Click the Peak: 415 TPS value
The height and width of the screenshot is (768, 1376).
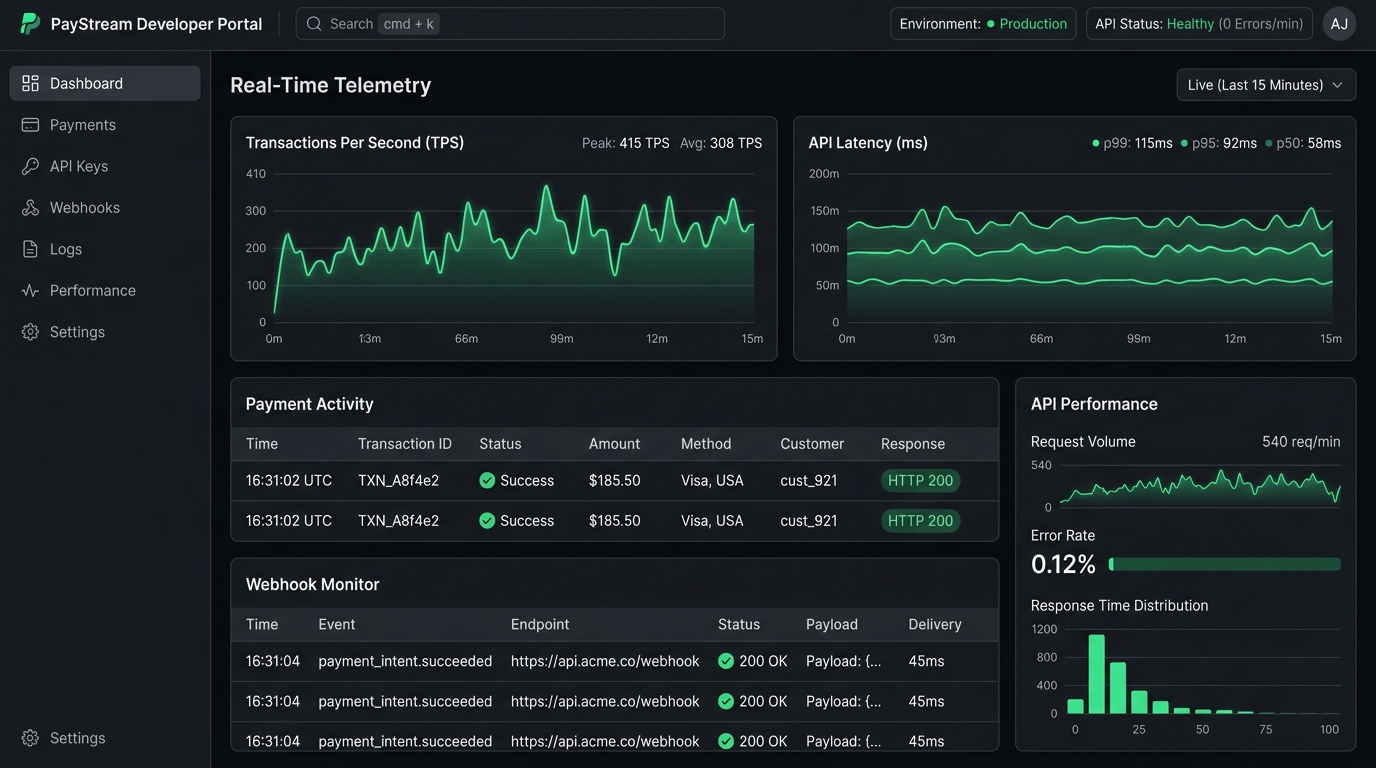(x=626, y=143)
